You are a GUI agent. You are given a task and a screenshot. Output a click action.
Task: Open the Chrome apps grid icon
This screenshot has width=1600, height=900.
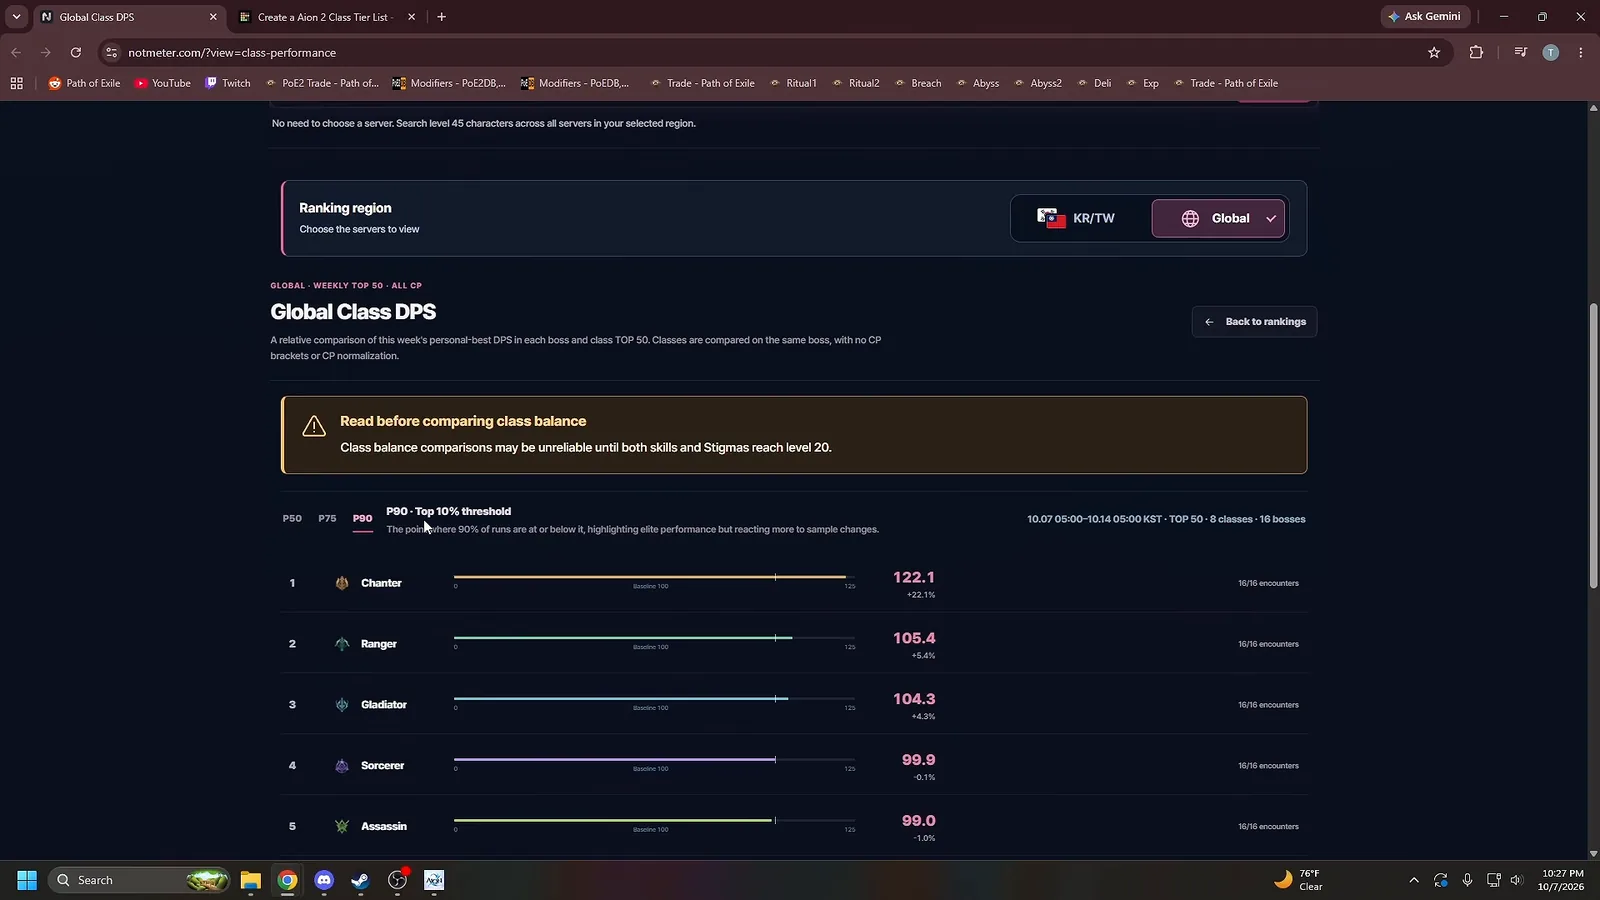pyautogui.click(x=16, y=83)
